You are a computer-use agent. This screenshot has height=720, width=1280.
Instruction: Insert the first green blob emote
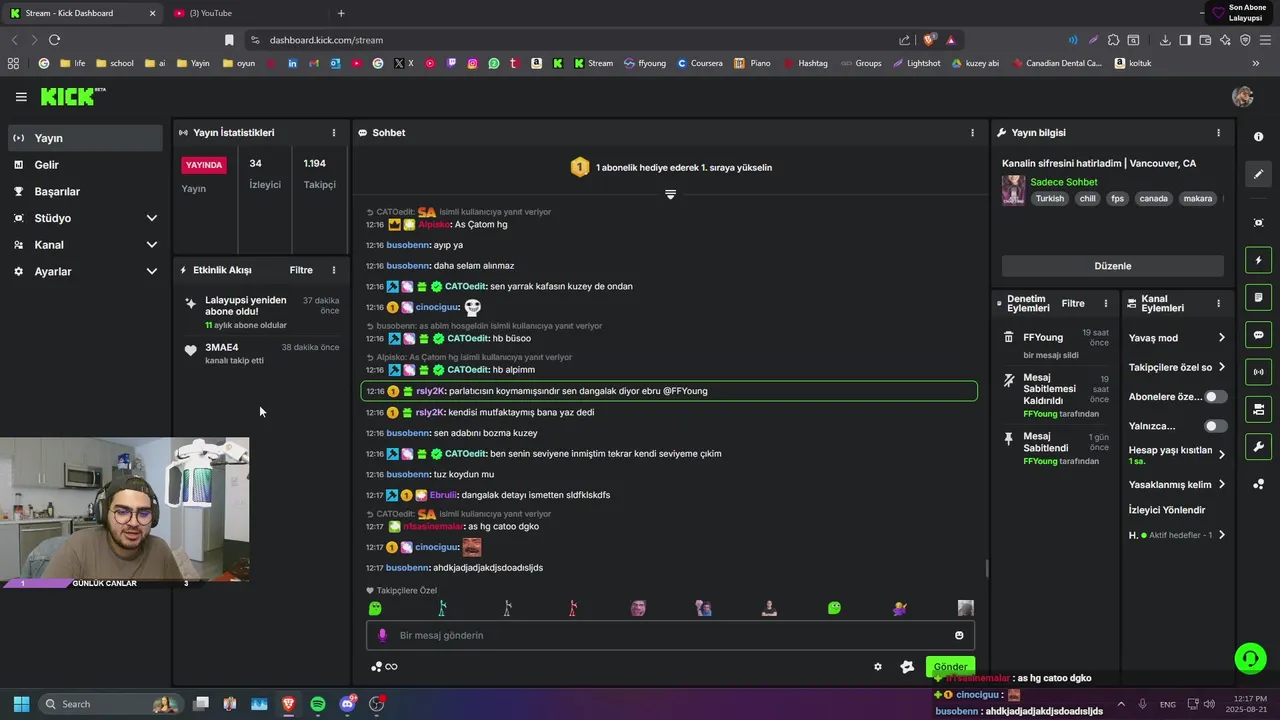[375, 608]
